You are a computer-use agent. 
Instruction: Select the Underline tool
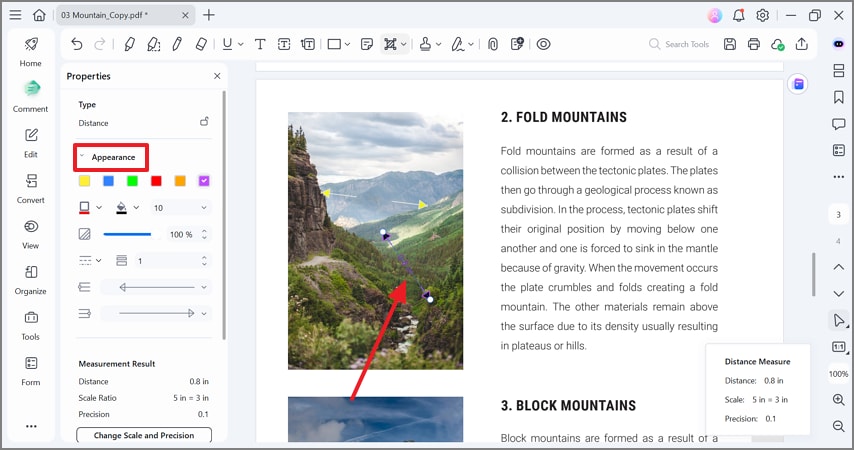point(227,44)
